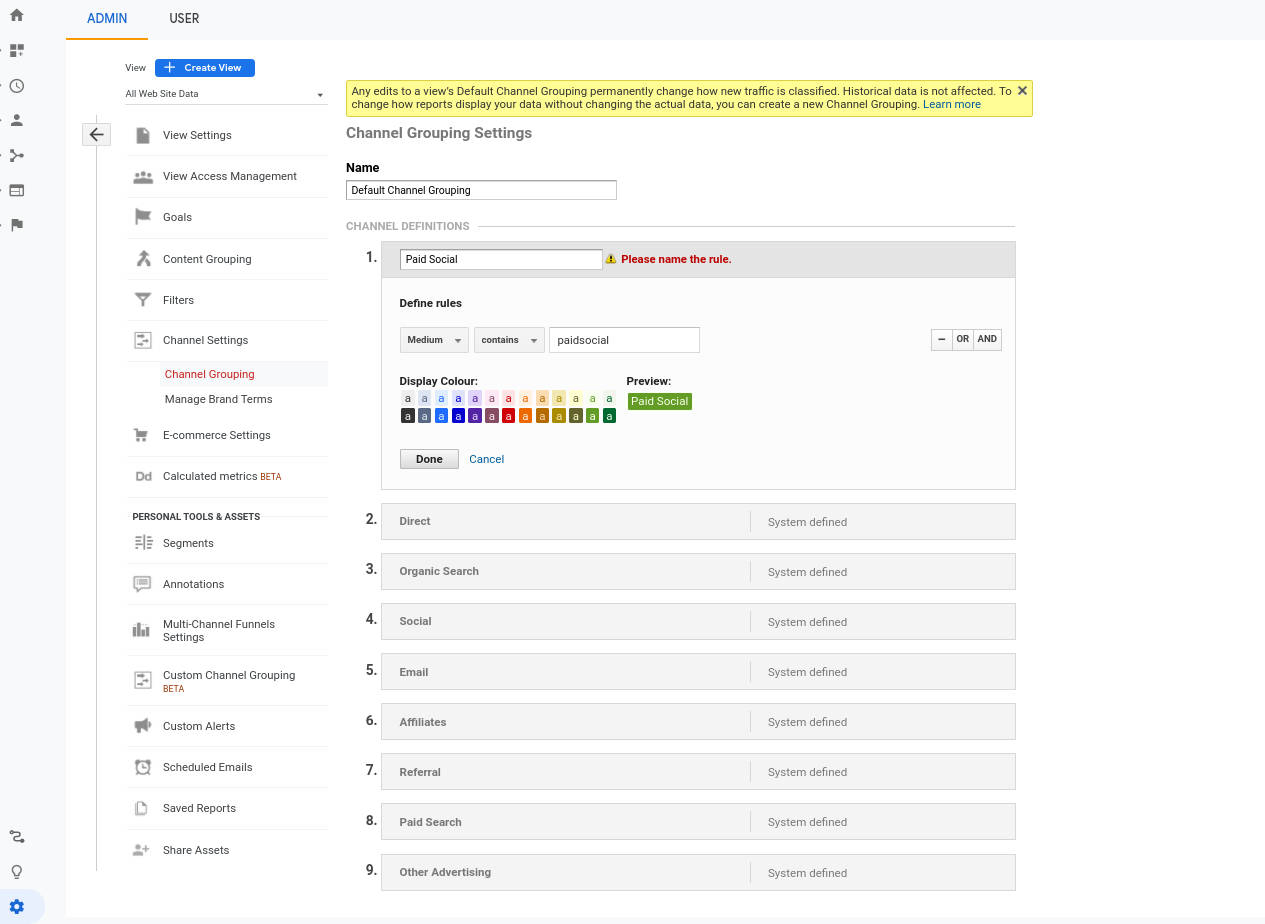Open the Learn more link

(950, 103)
